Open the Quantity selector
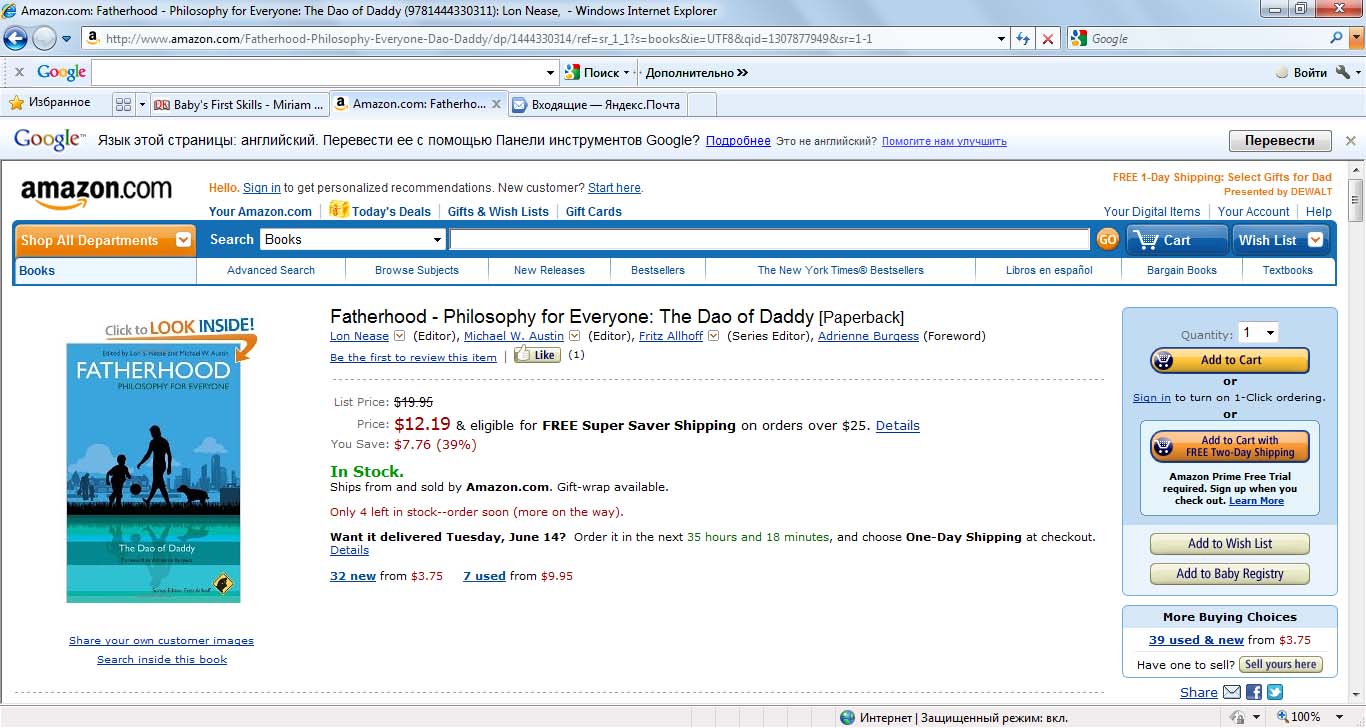This screenshot has width=1366, height=728. (x=1259, y=333)
